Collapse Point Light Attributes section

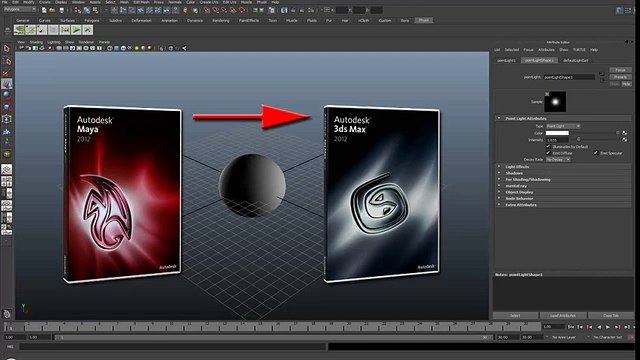tap(499, 118)
